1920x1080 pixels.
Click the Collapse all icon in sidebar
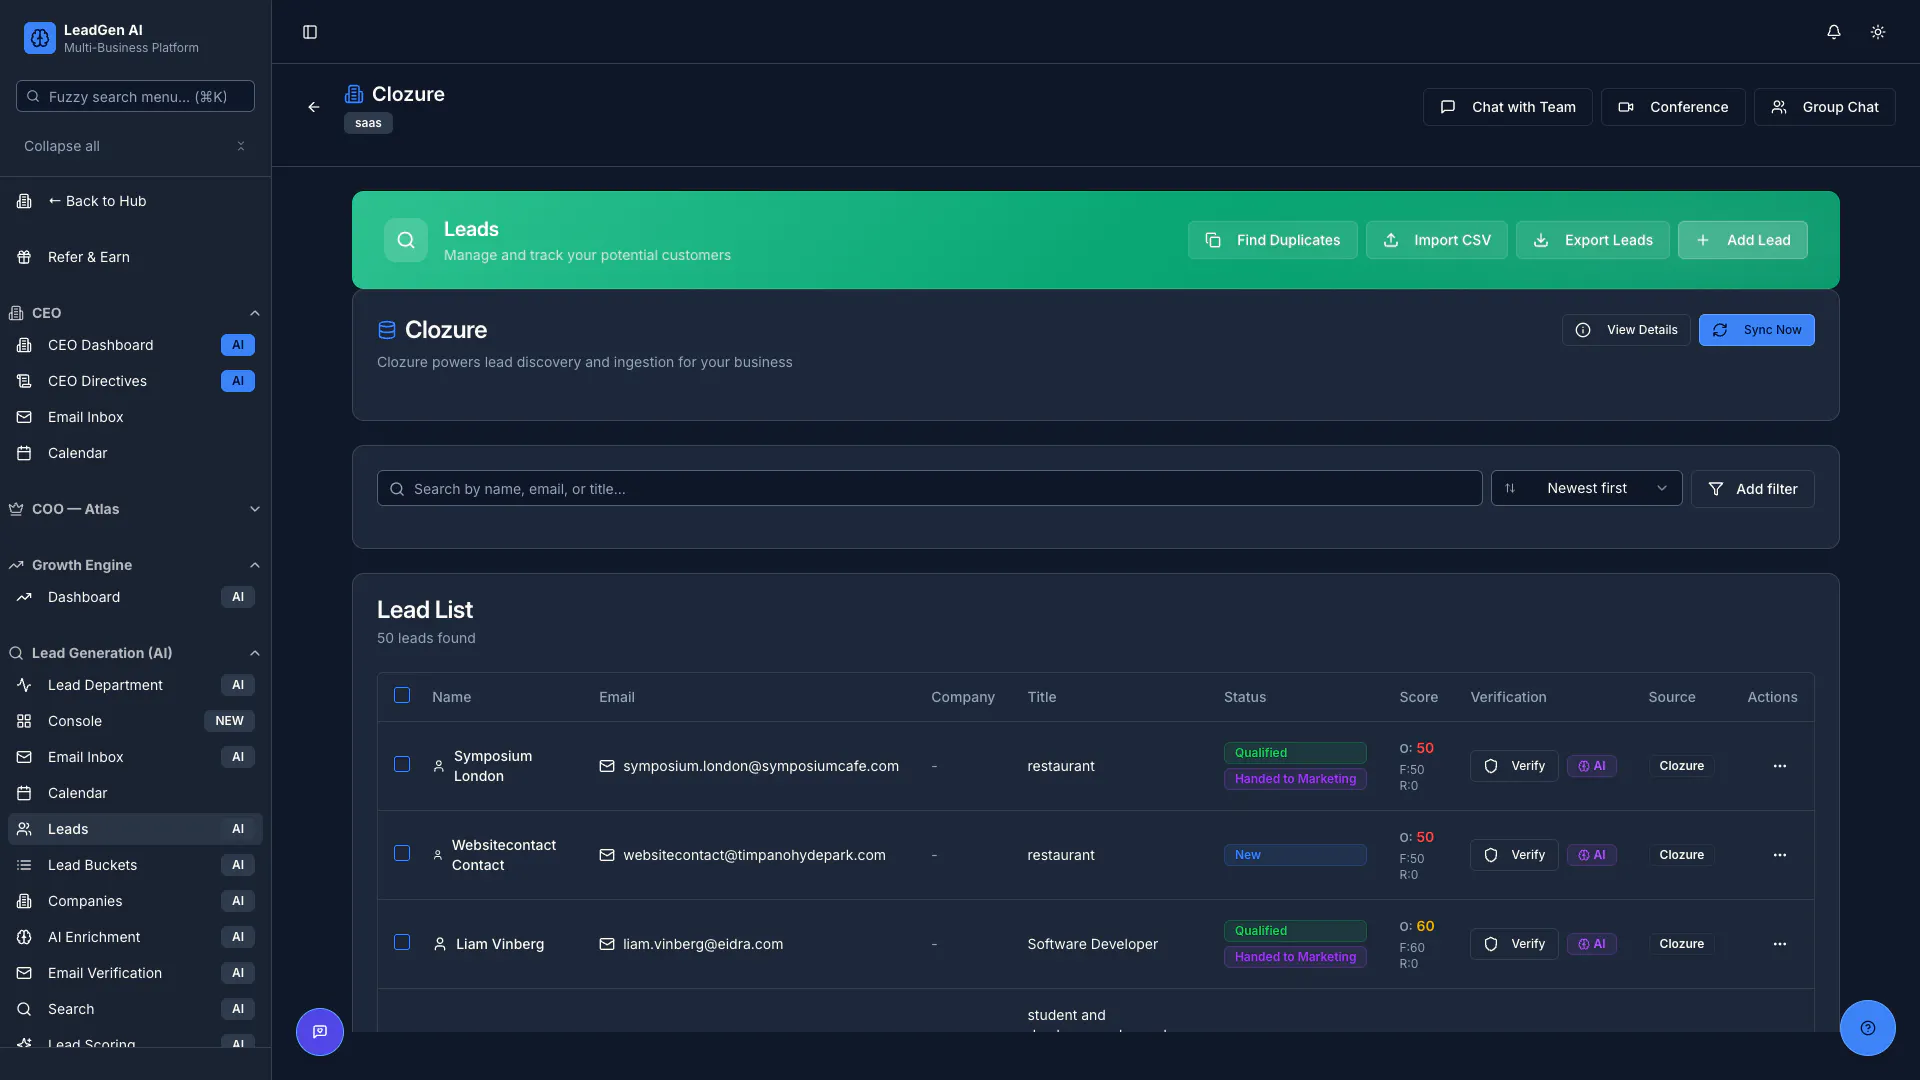coord(241,146)
